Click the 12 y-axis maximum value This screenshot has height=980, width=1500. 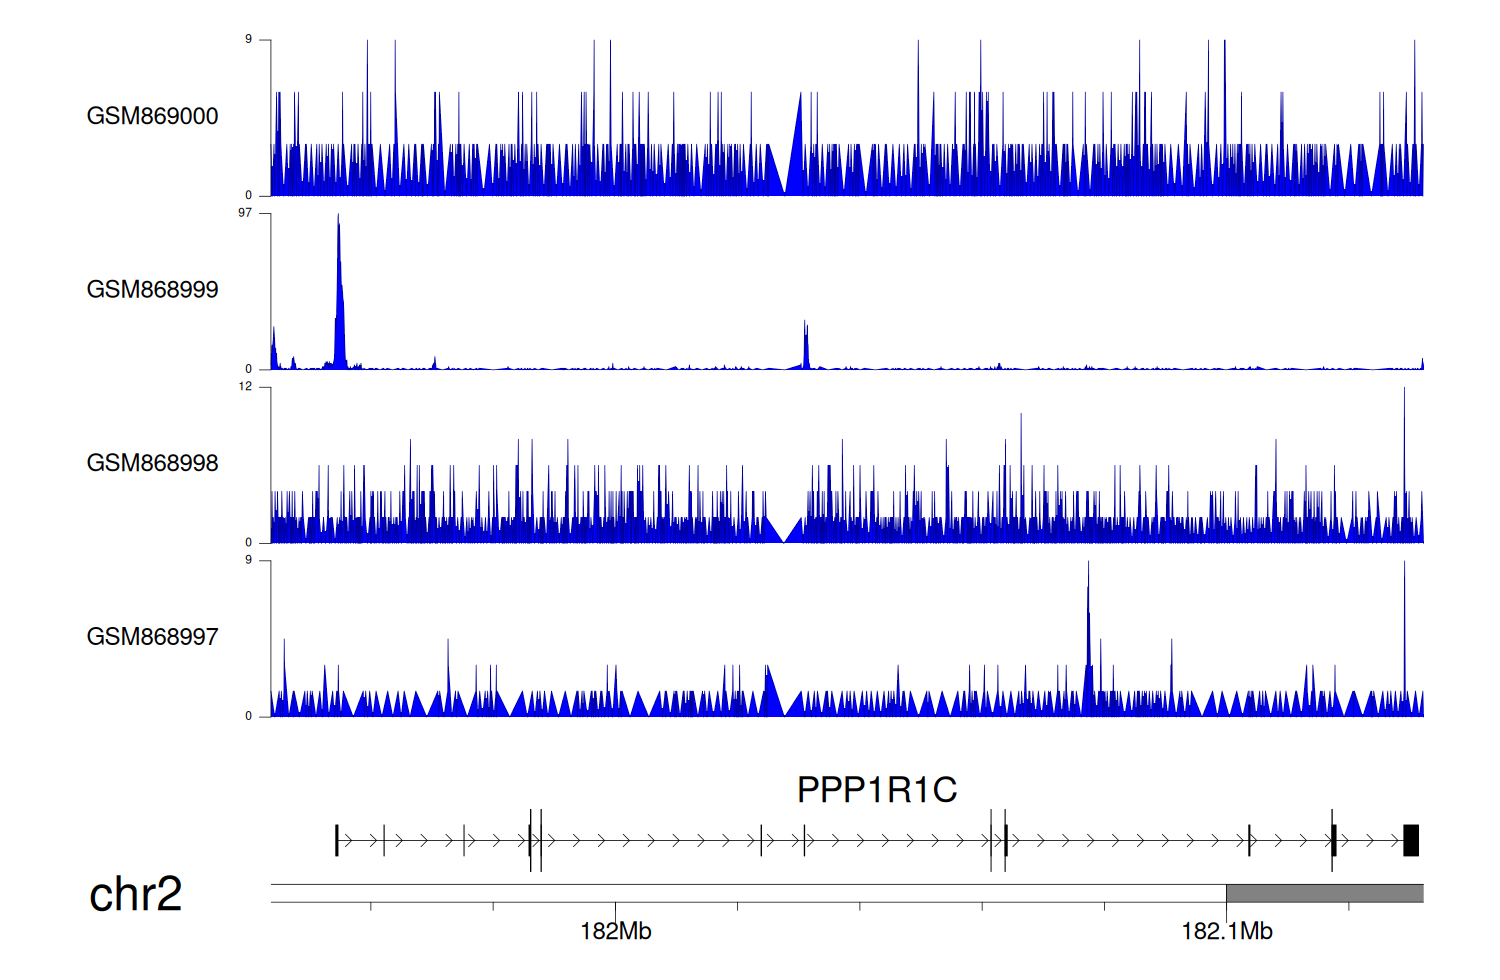click(245, 387)
